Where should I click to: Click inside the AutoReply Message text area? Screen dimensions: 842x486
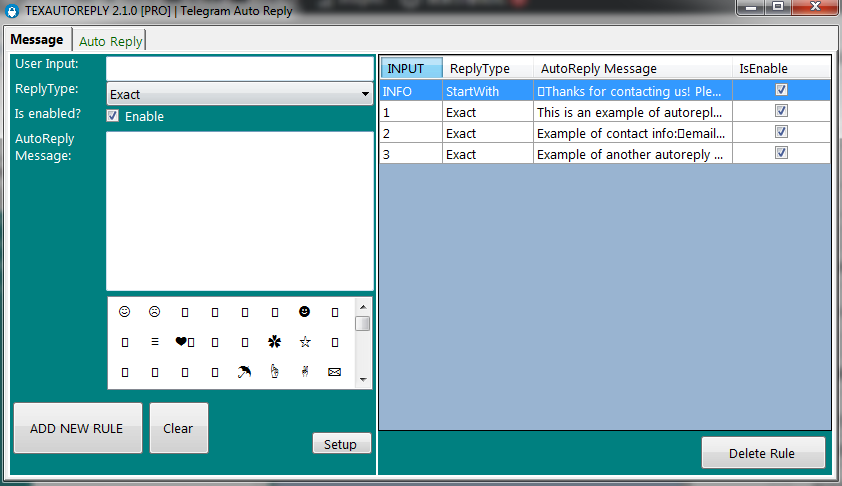tap(239, 211)
